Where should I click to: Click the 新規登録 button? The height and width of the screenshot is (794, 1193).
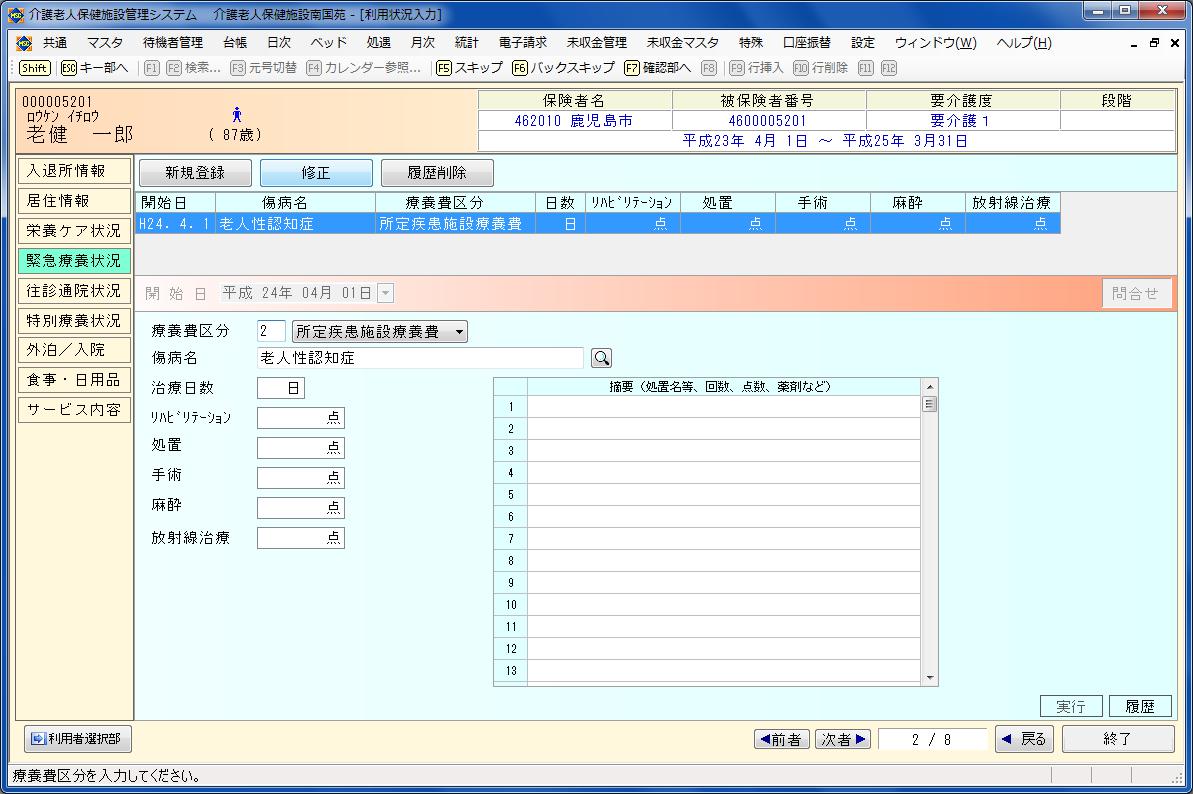pyautogui.click(x=195, y=173)
